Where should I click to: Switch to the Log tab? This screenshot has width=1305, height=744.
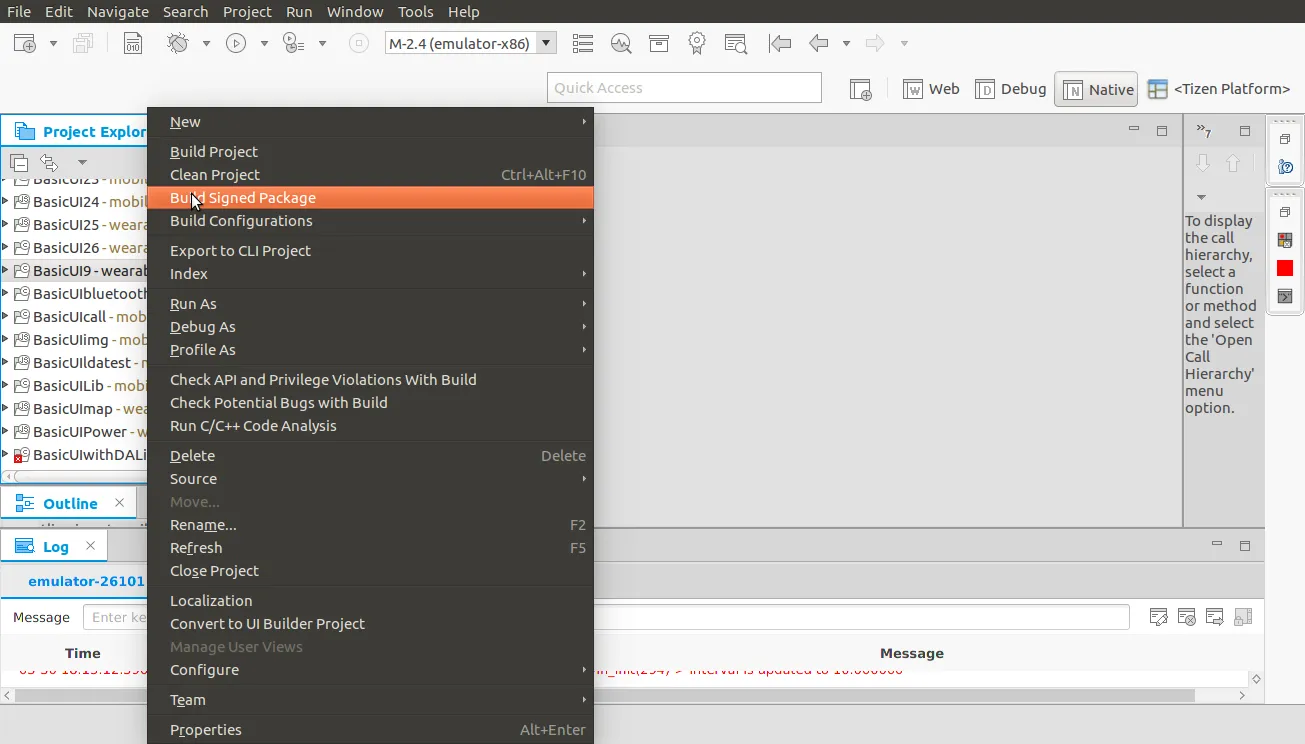point(56,547)
